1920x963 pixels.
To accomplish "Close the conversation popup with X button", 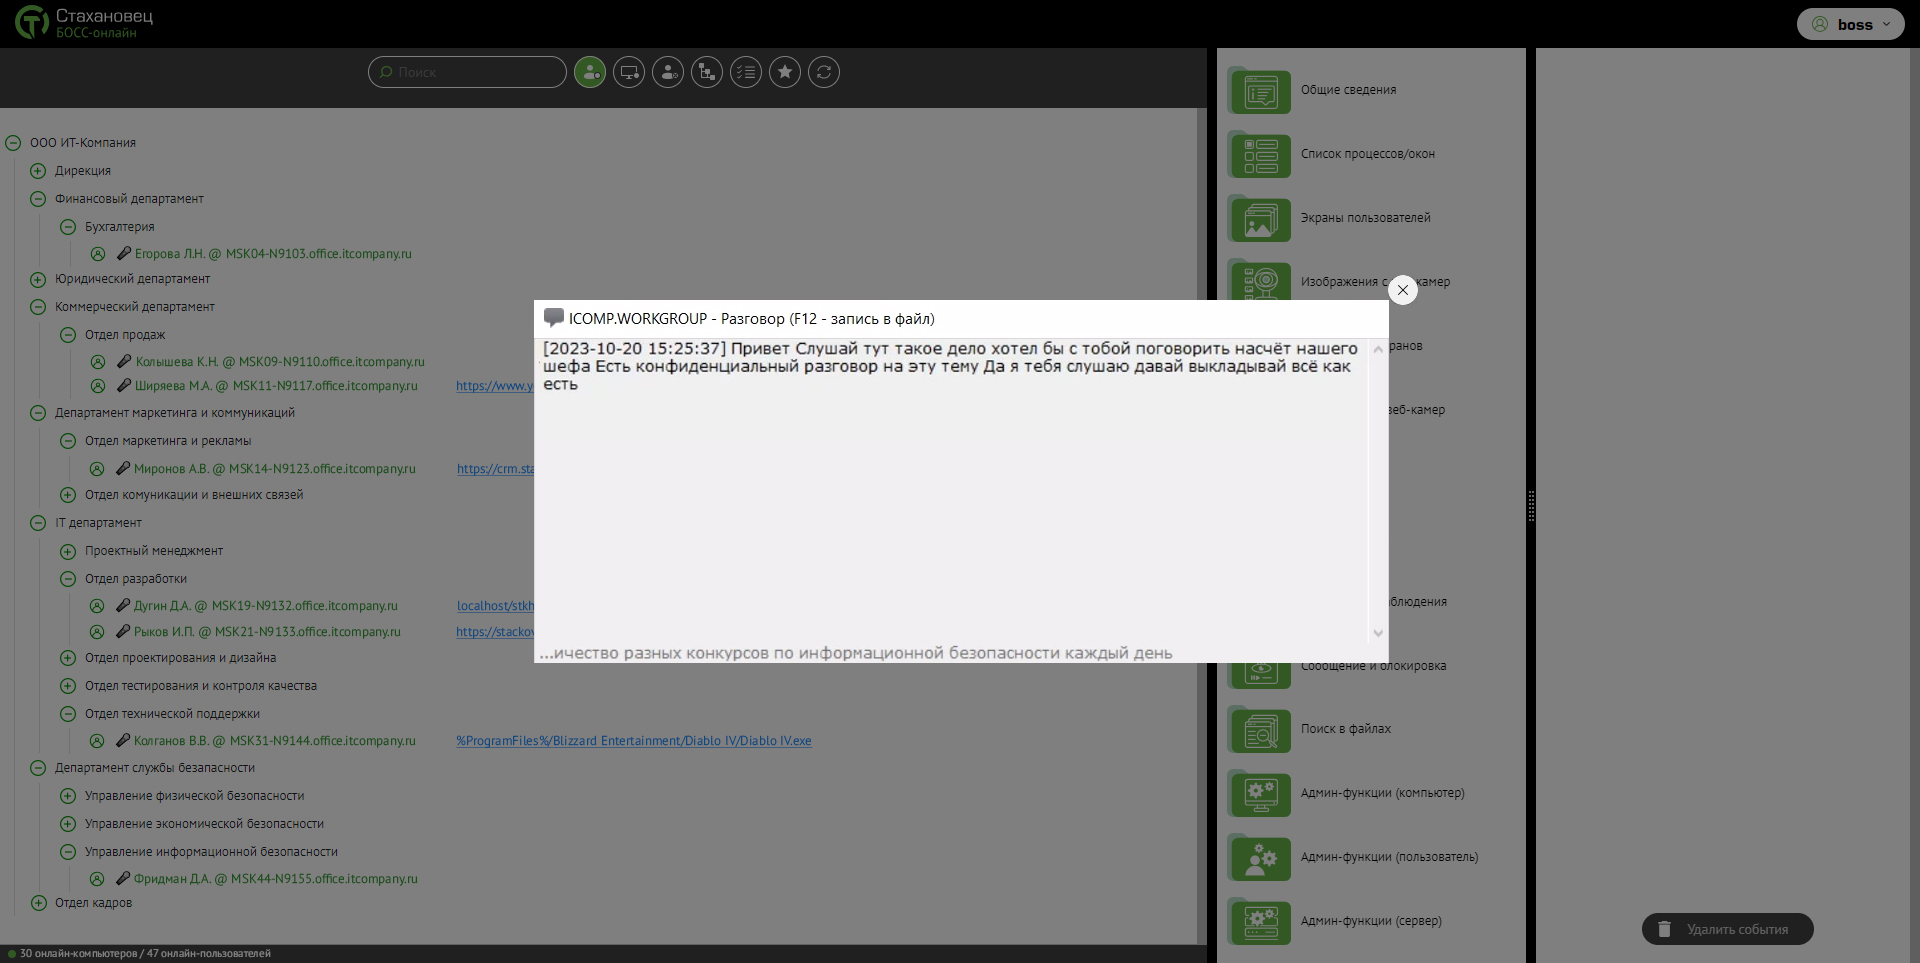I will 1402,290.
